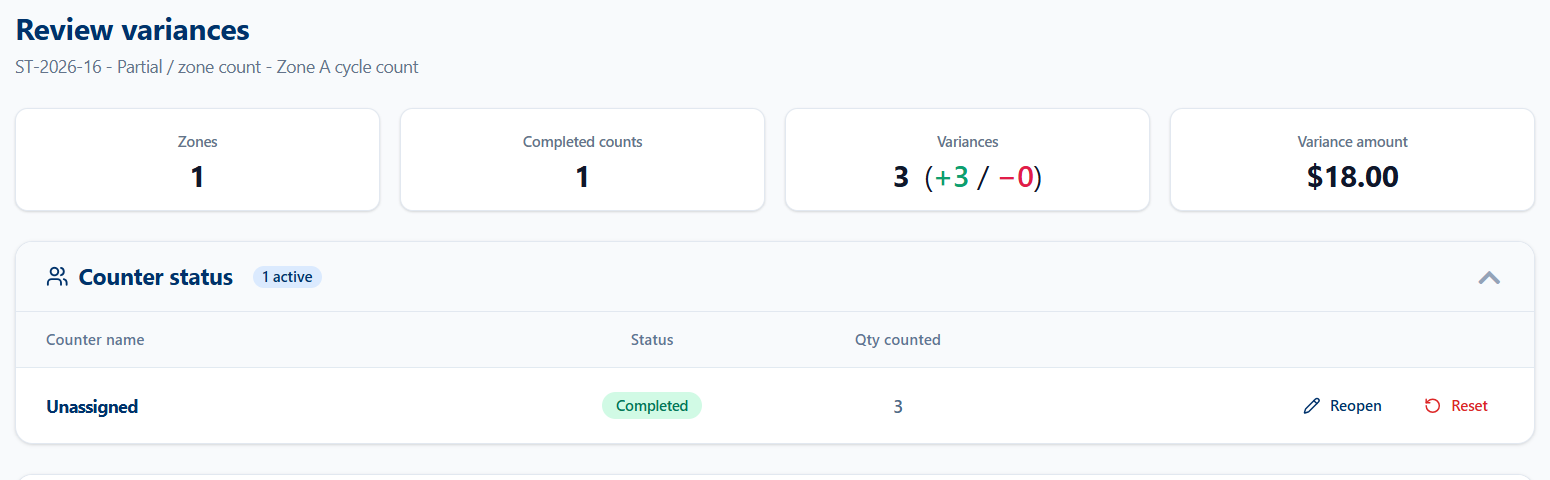
Task: Select the Unassigned counter name
Action: tap(92, 406)
